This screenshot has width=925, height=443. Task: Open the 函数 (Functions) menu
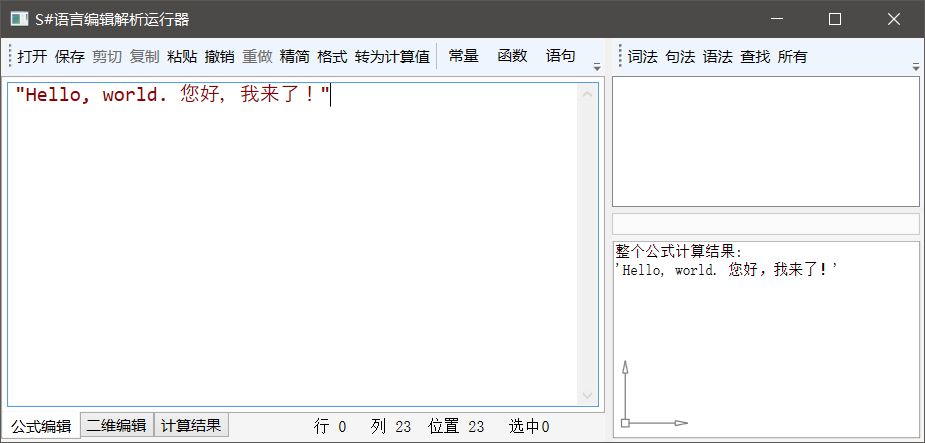click(512, 56)
